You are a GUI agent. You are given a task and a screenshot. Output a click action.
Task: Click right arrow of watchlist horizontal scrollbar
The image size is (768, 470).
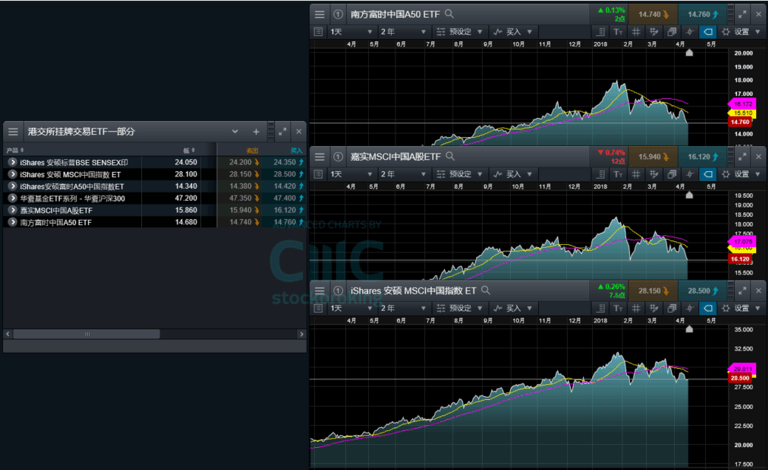301,334
